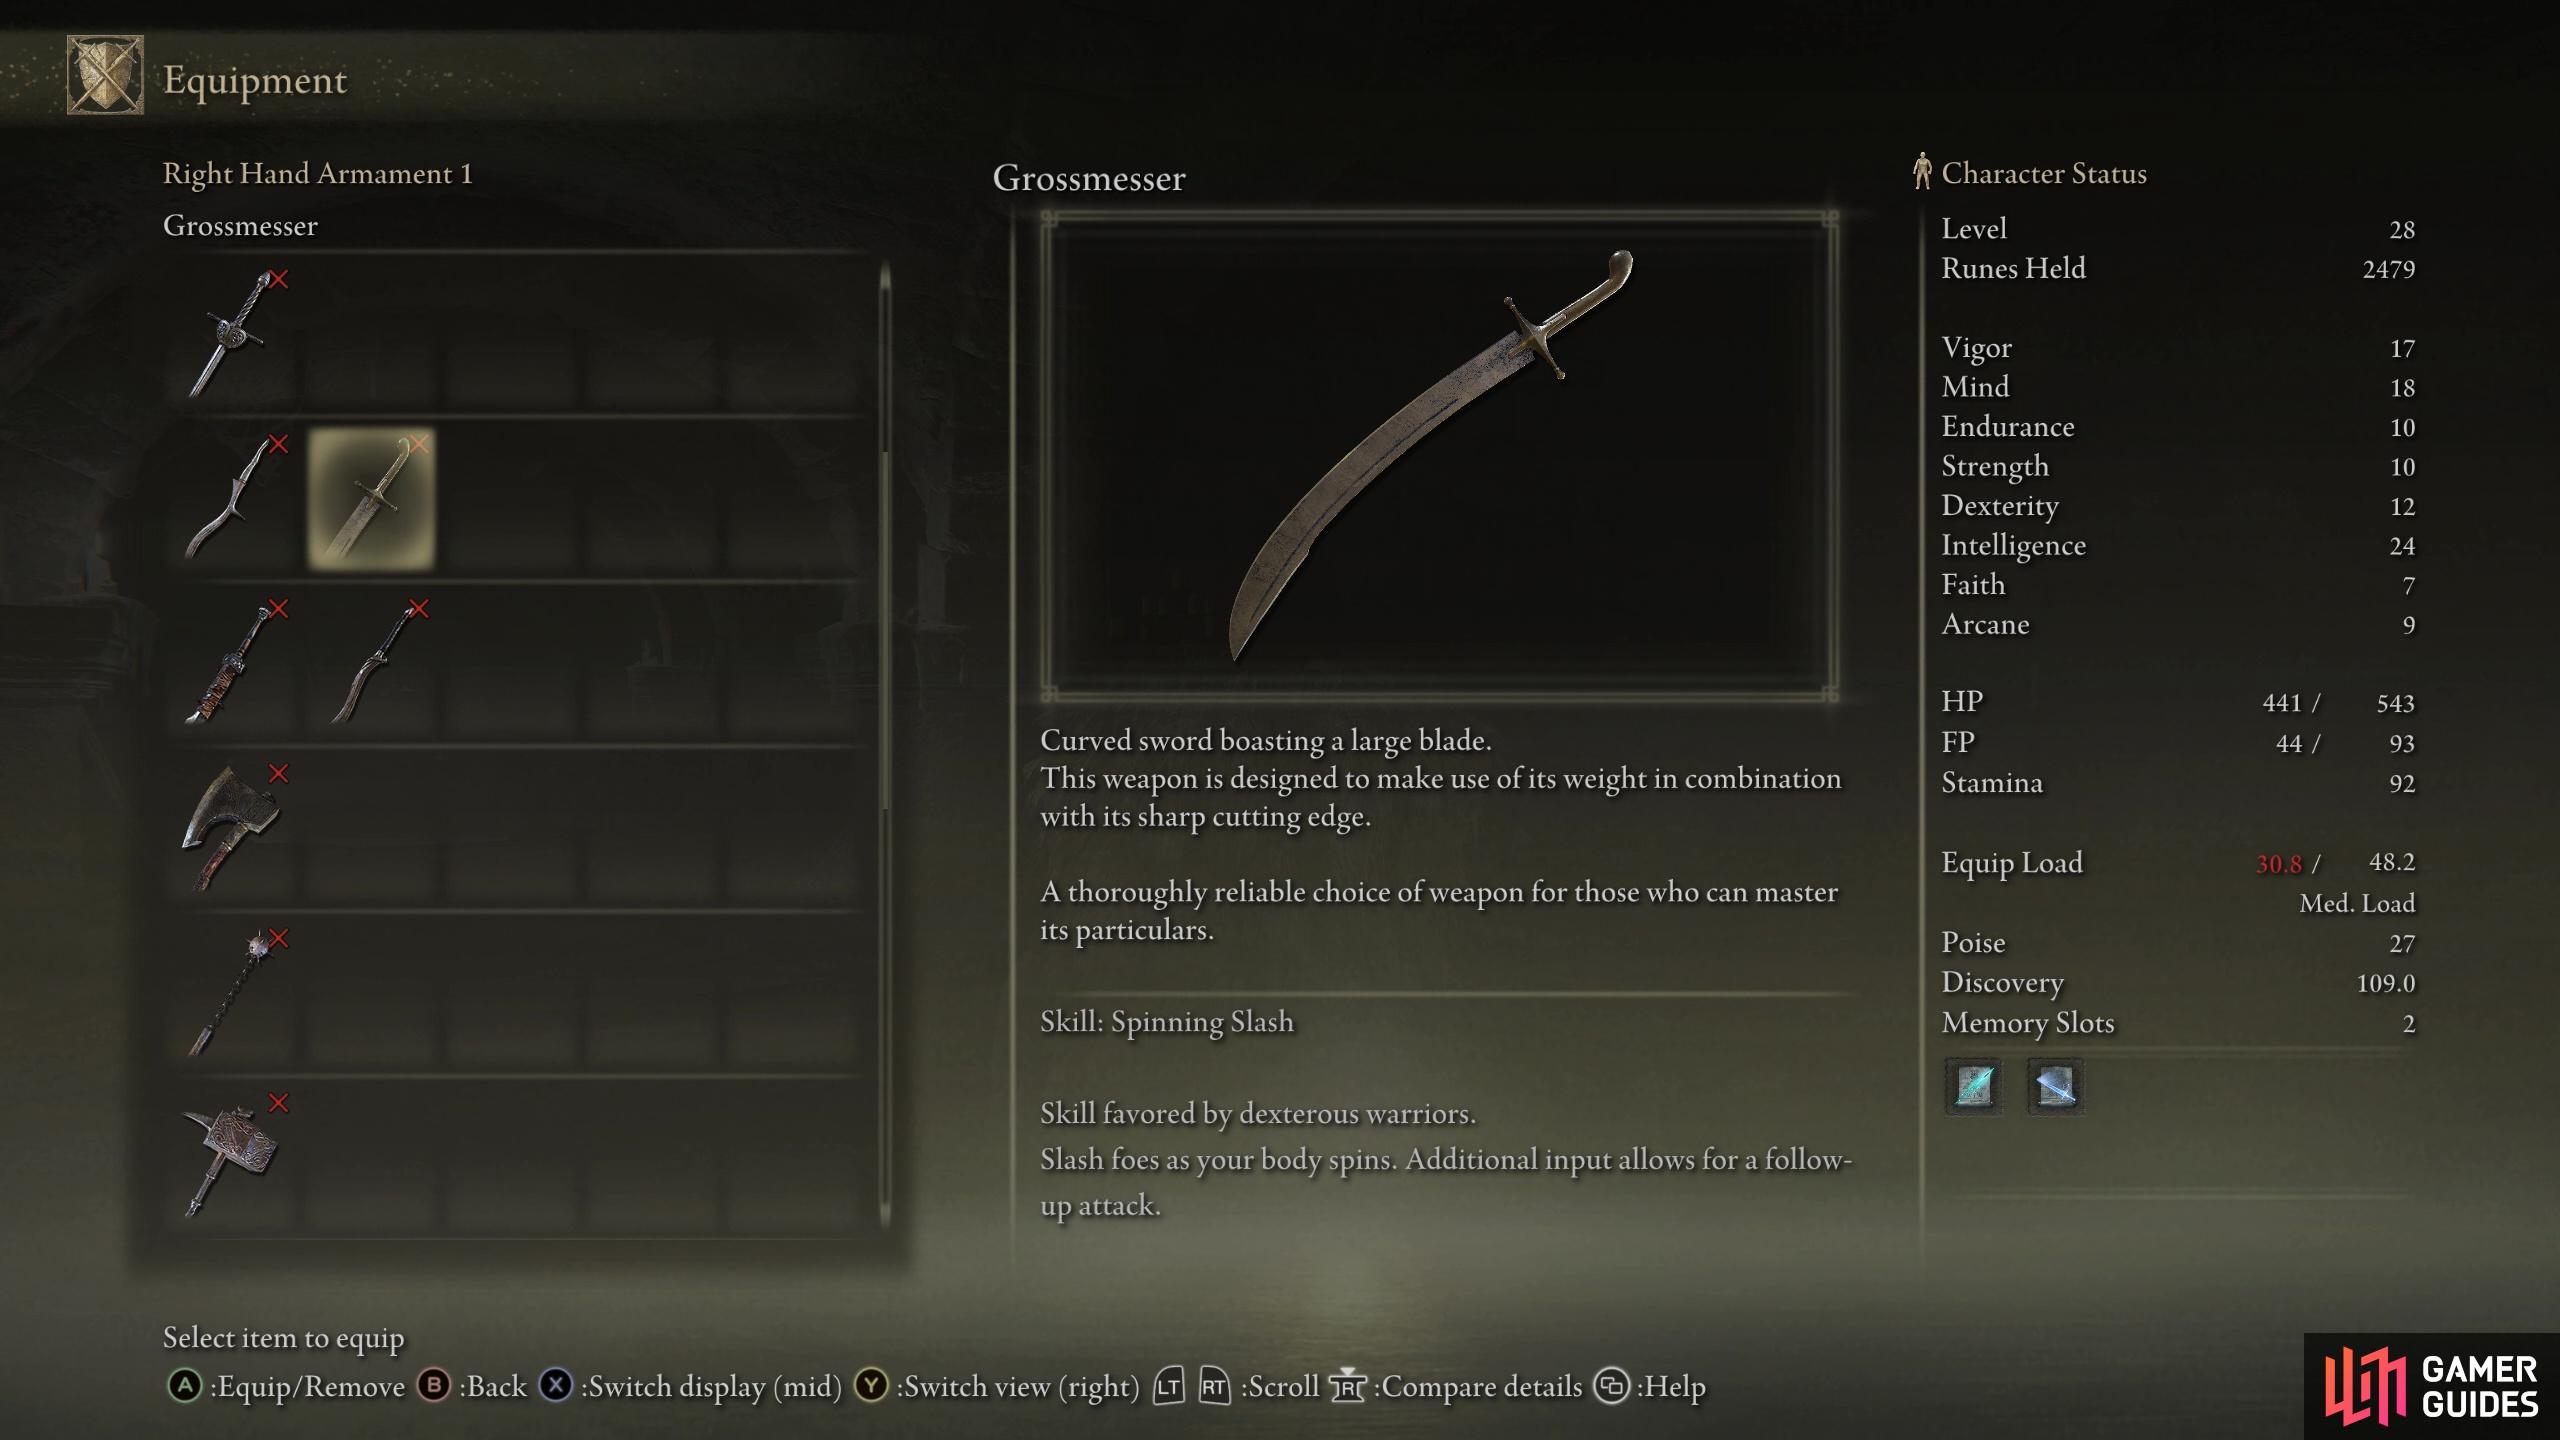This screenshot has width=2560, height=1440.
Task: Select the spiked morning star weapon
Action: 232,994
